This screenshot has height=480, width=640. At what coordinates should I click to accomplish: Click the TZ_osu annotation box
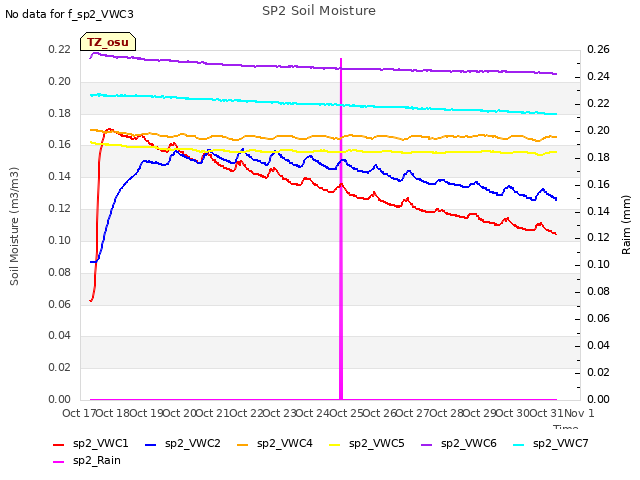click(108, 42)
